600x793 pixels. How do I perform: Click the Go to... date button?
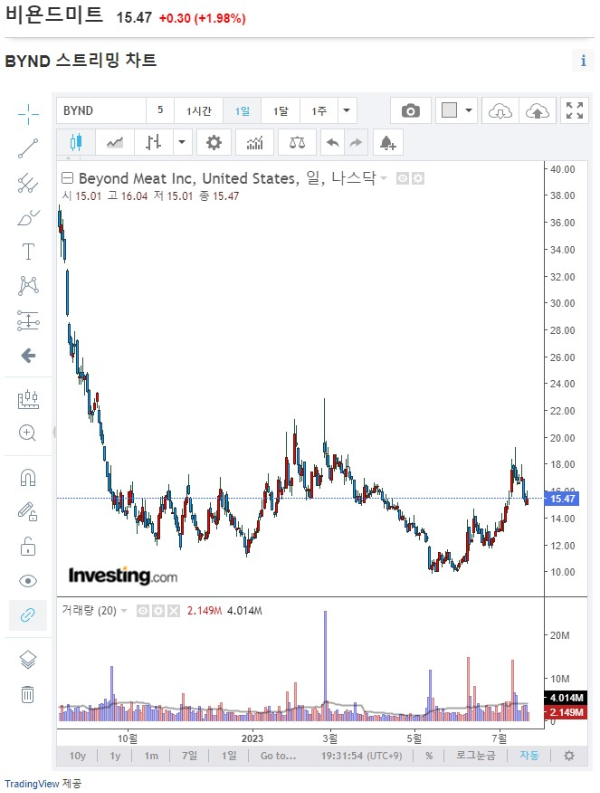point(278,756)
